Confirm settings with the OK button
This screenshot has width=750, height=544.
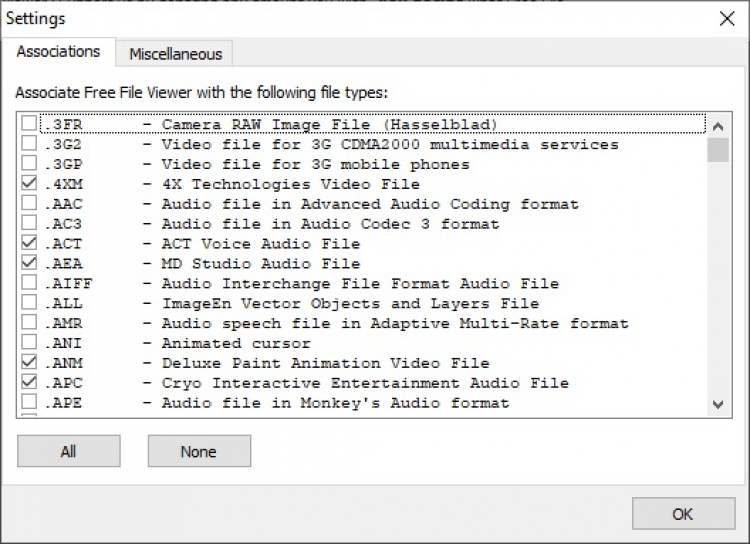click(683, 514)
